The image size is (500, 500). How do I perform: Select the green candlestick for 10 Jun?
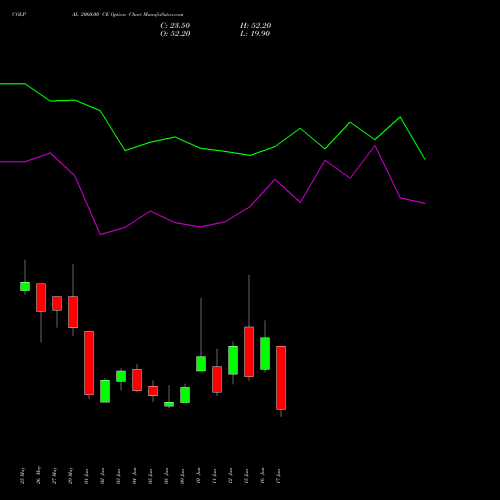(x=201, y=364)
